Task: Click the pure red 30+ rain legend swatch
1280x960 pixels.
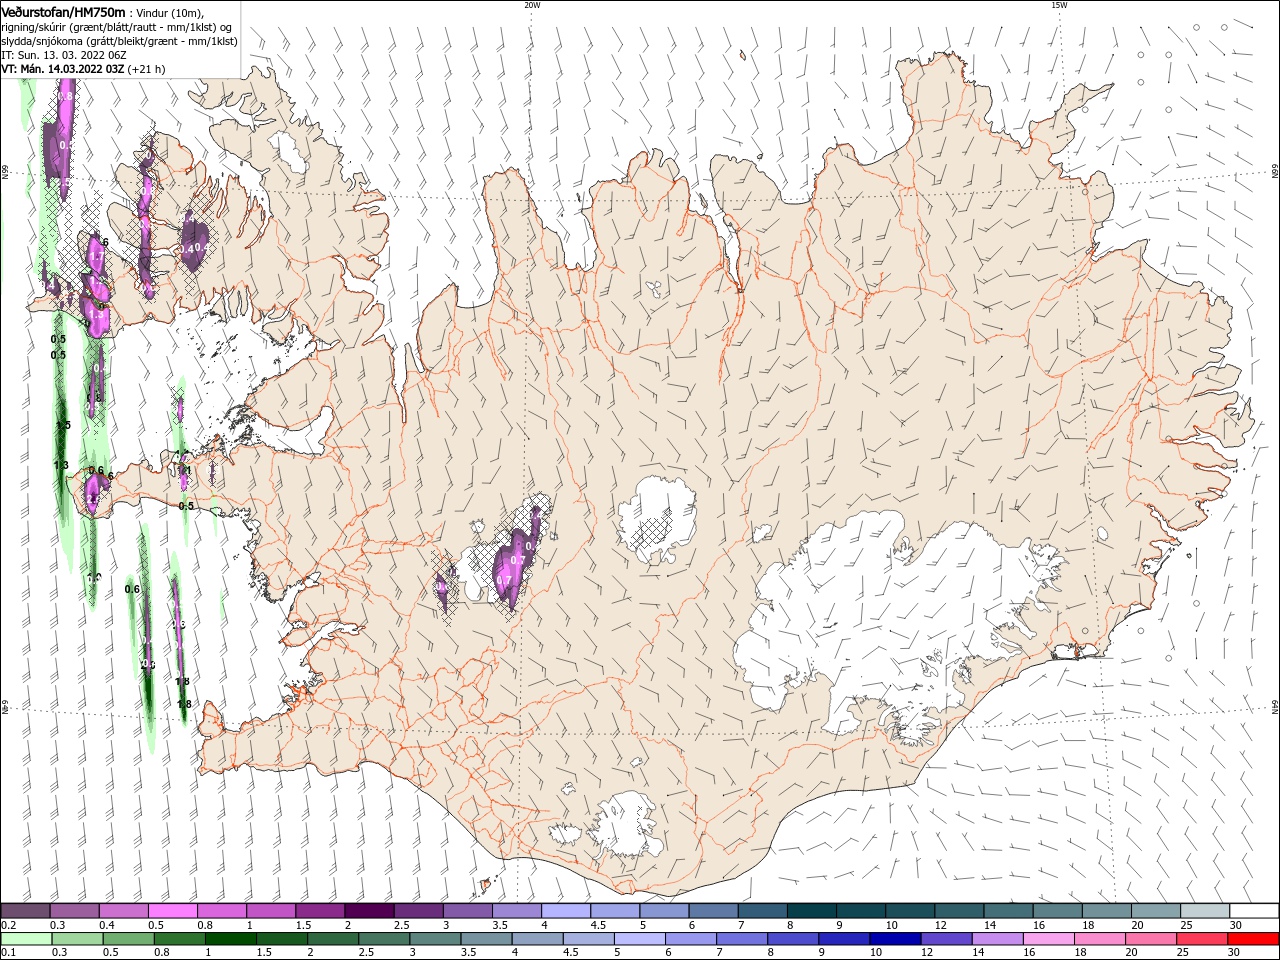Action: point(1254,939)
